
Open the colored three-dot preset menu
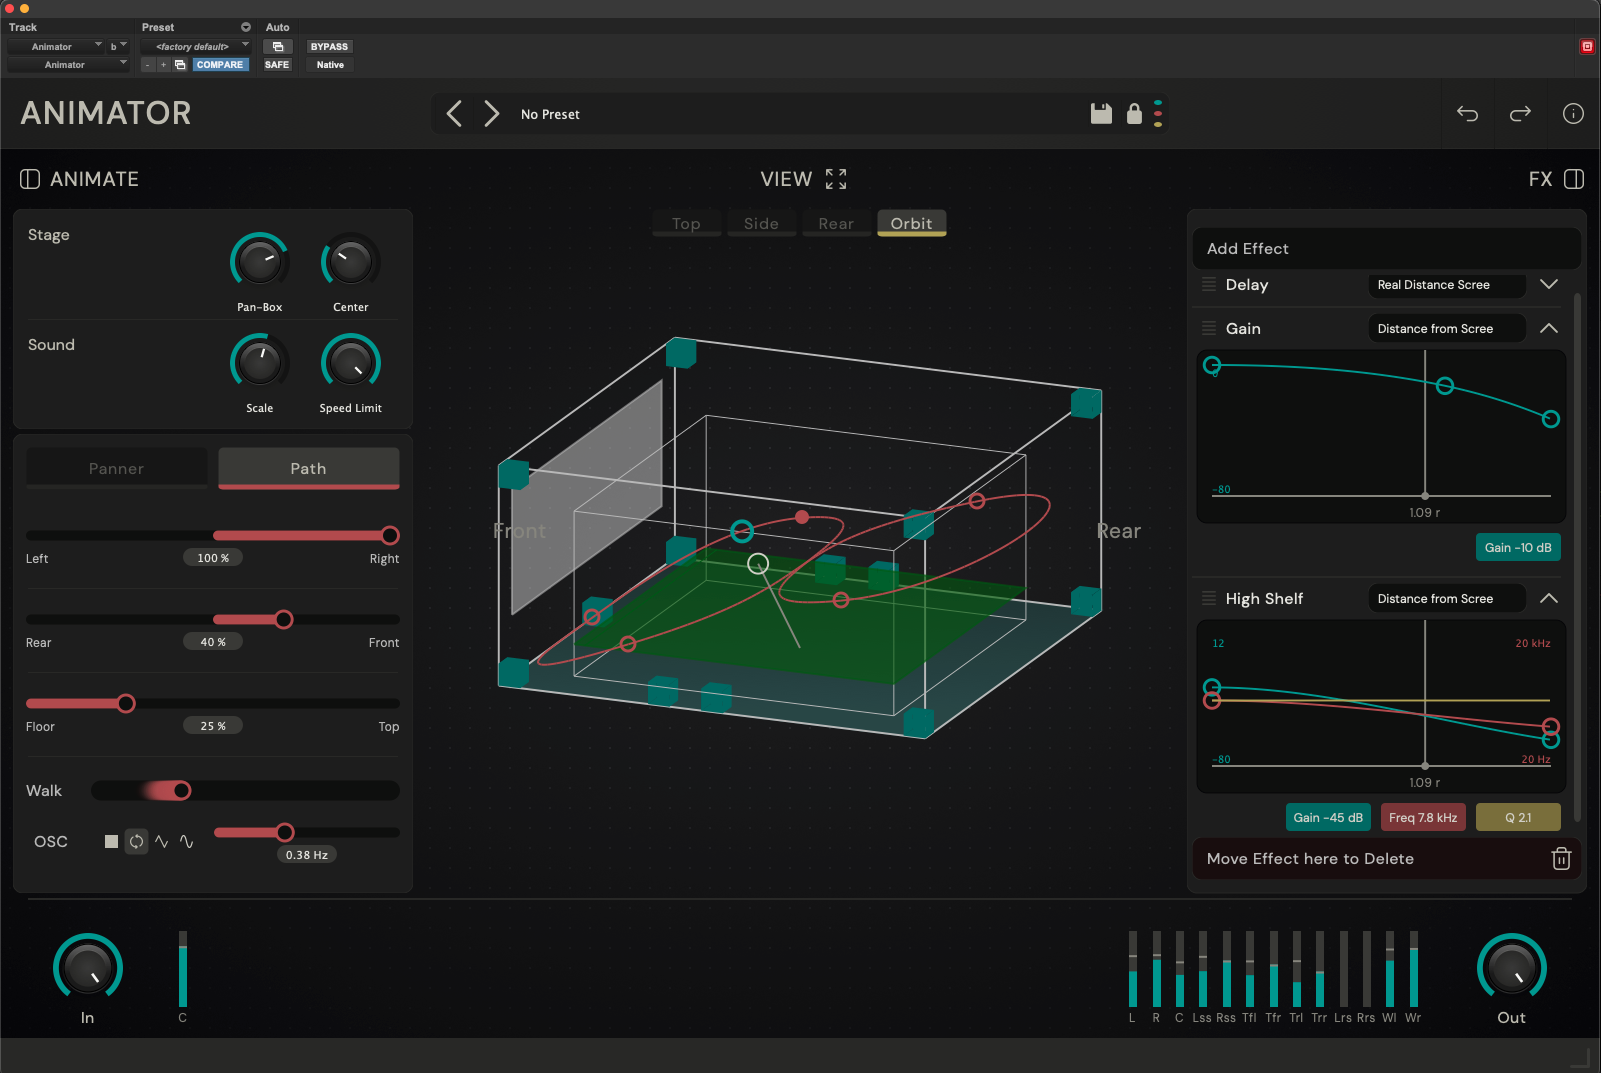click(x=1158, y=114)
